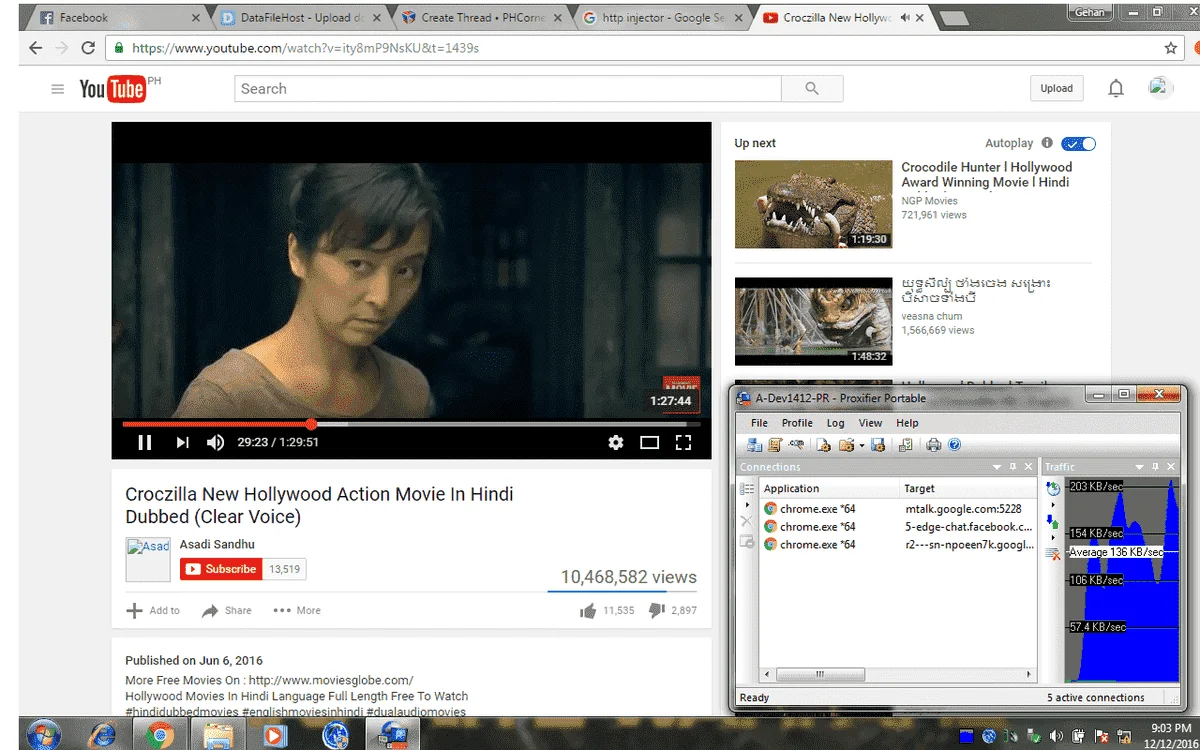
Task: Click checklist icon in Proxifier toolbar
Action: pos(905,445)
